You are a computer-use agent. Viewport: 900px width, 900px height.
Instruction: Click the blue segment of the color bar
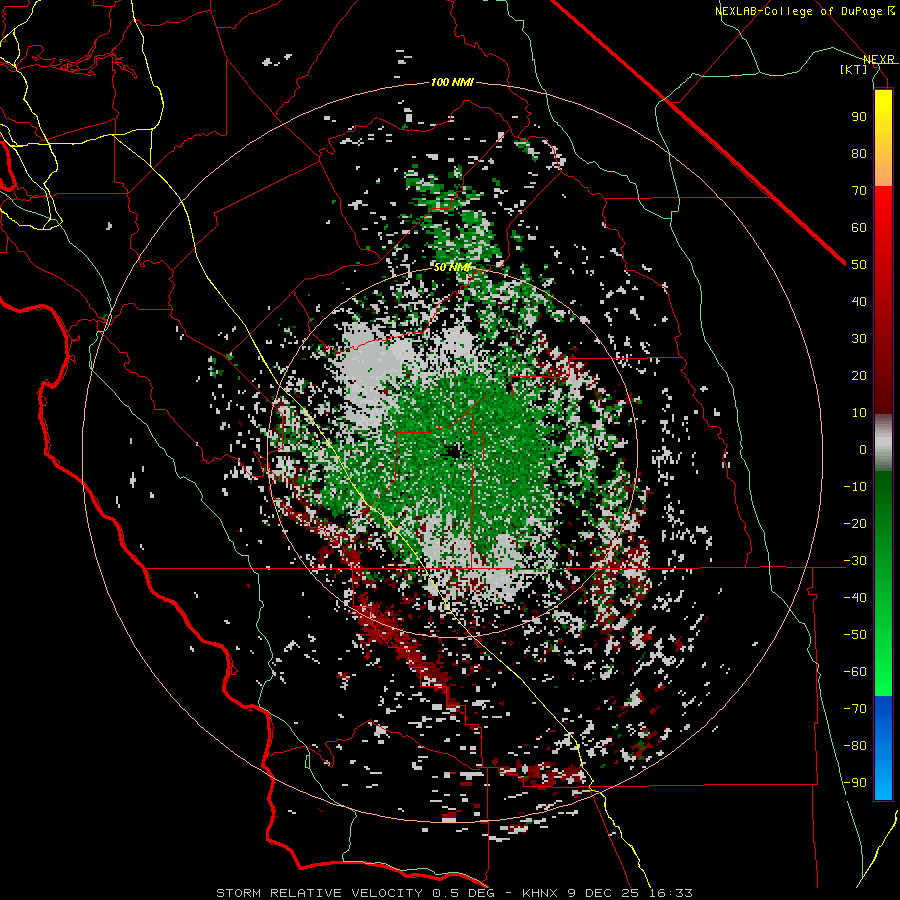click(x=883, y=747)
